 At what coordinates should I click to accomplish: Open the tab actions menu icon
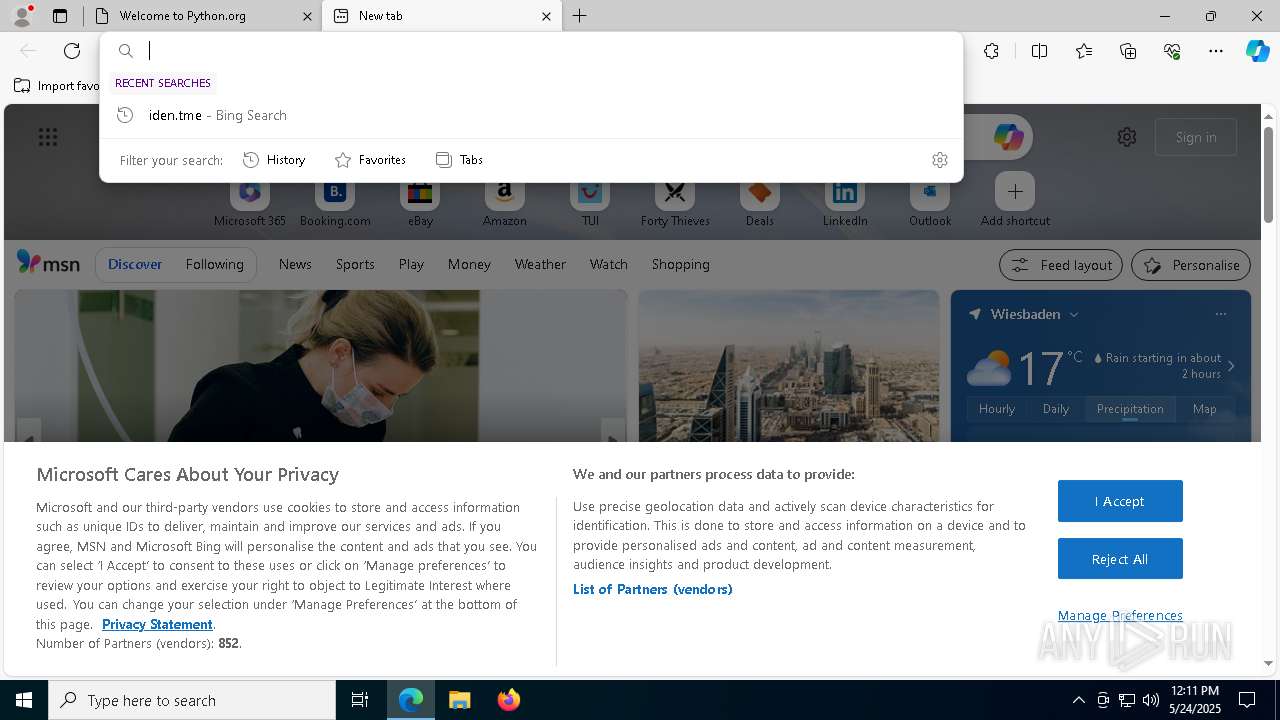click(60, 16)
